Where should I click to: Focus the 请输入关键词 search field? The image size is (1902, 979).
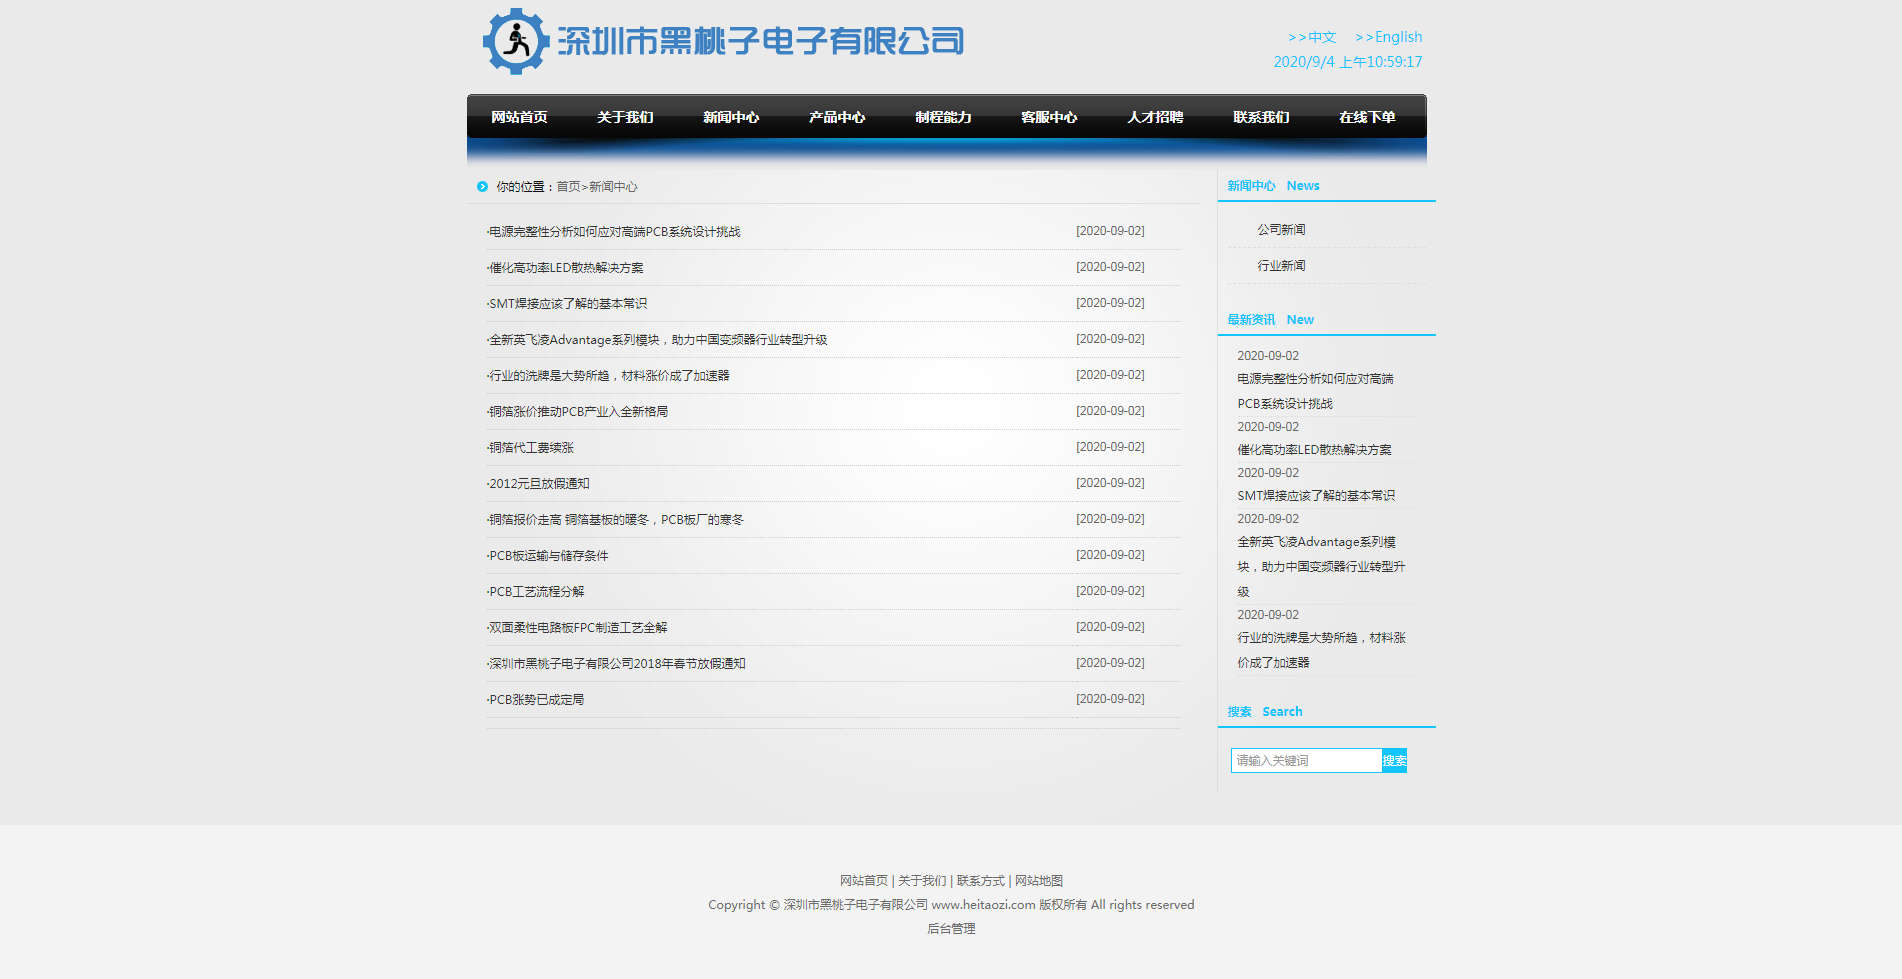(x=1306, y=761)
